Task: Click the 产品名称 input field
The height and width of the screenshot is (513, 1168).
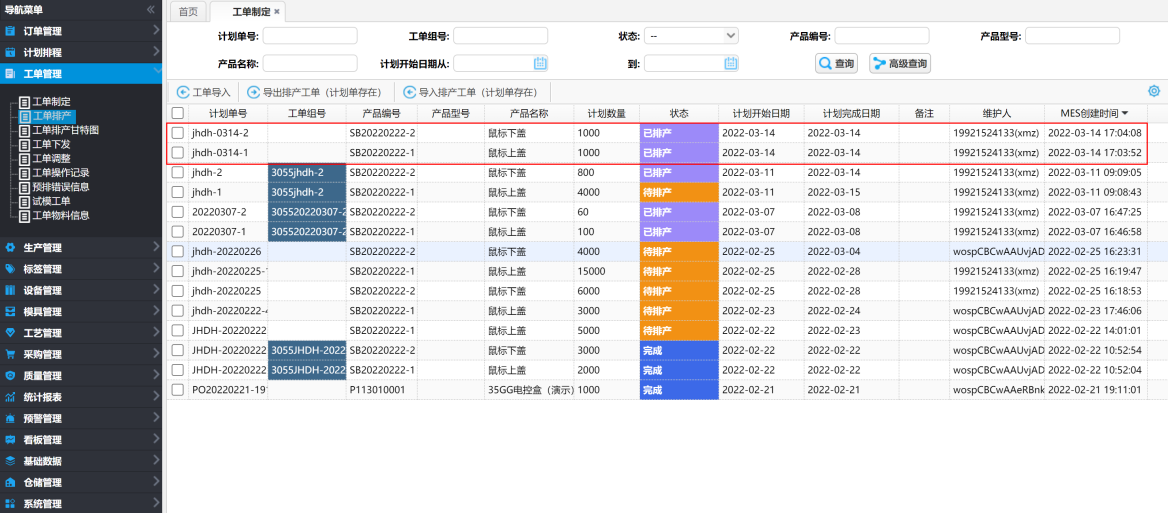Action: pyautogui.click(x=310, y=63)
